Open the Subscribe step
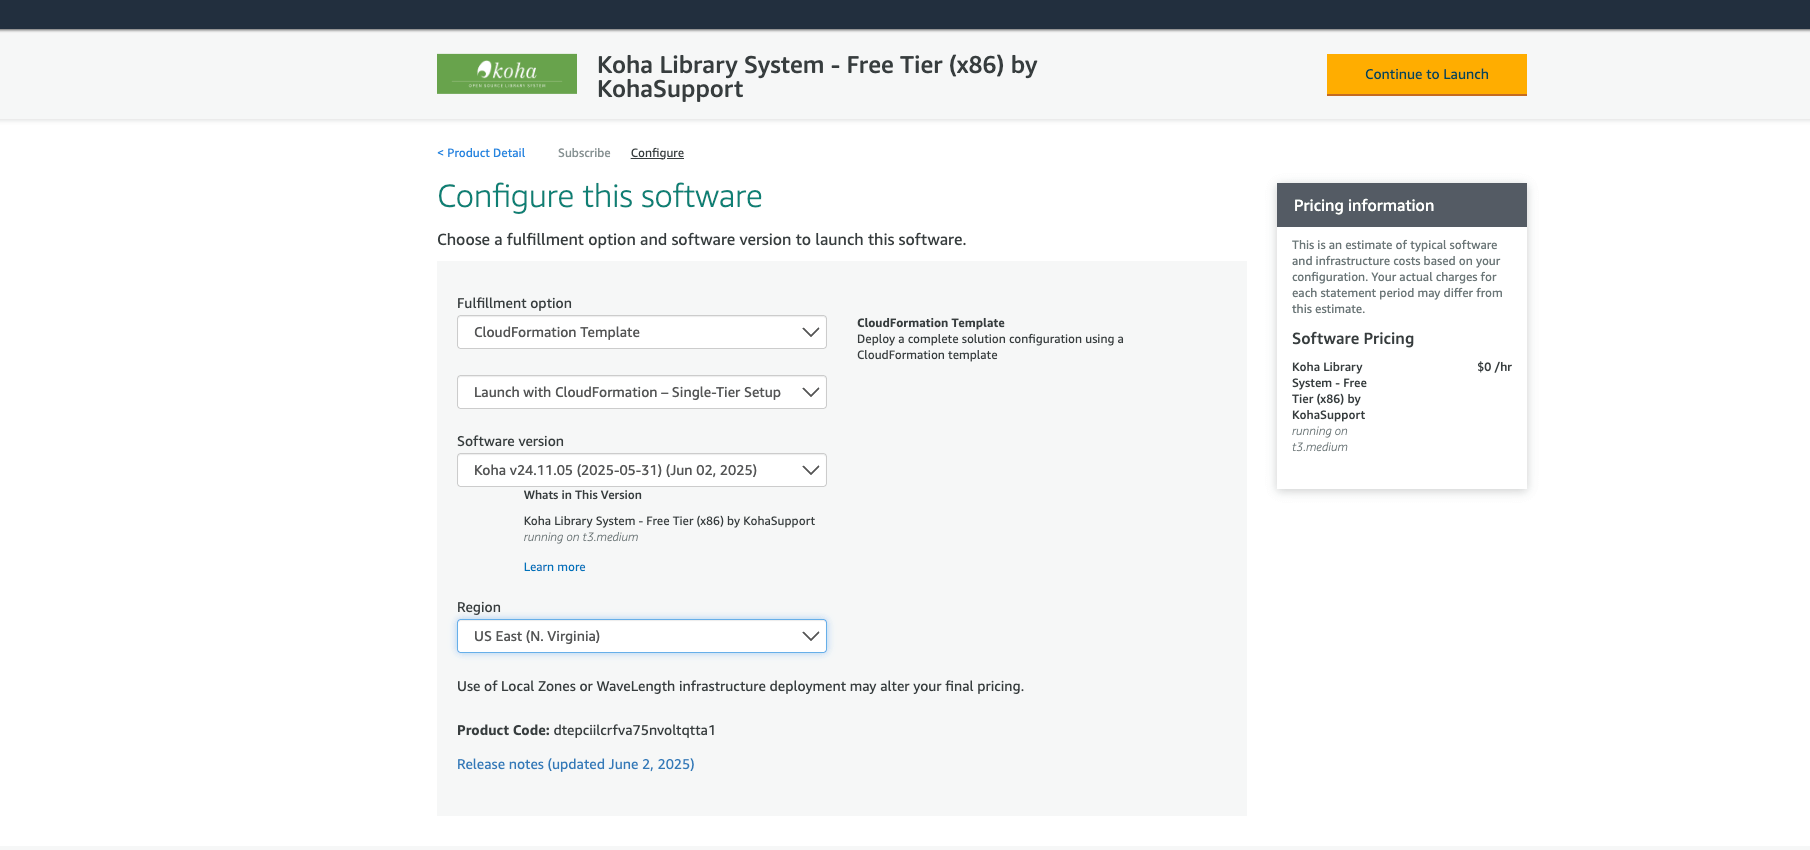This screenshot has height=850, width=1810. (584, 153)
